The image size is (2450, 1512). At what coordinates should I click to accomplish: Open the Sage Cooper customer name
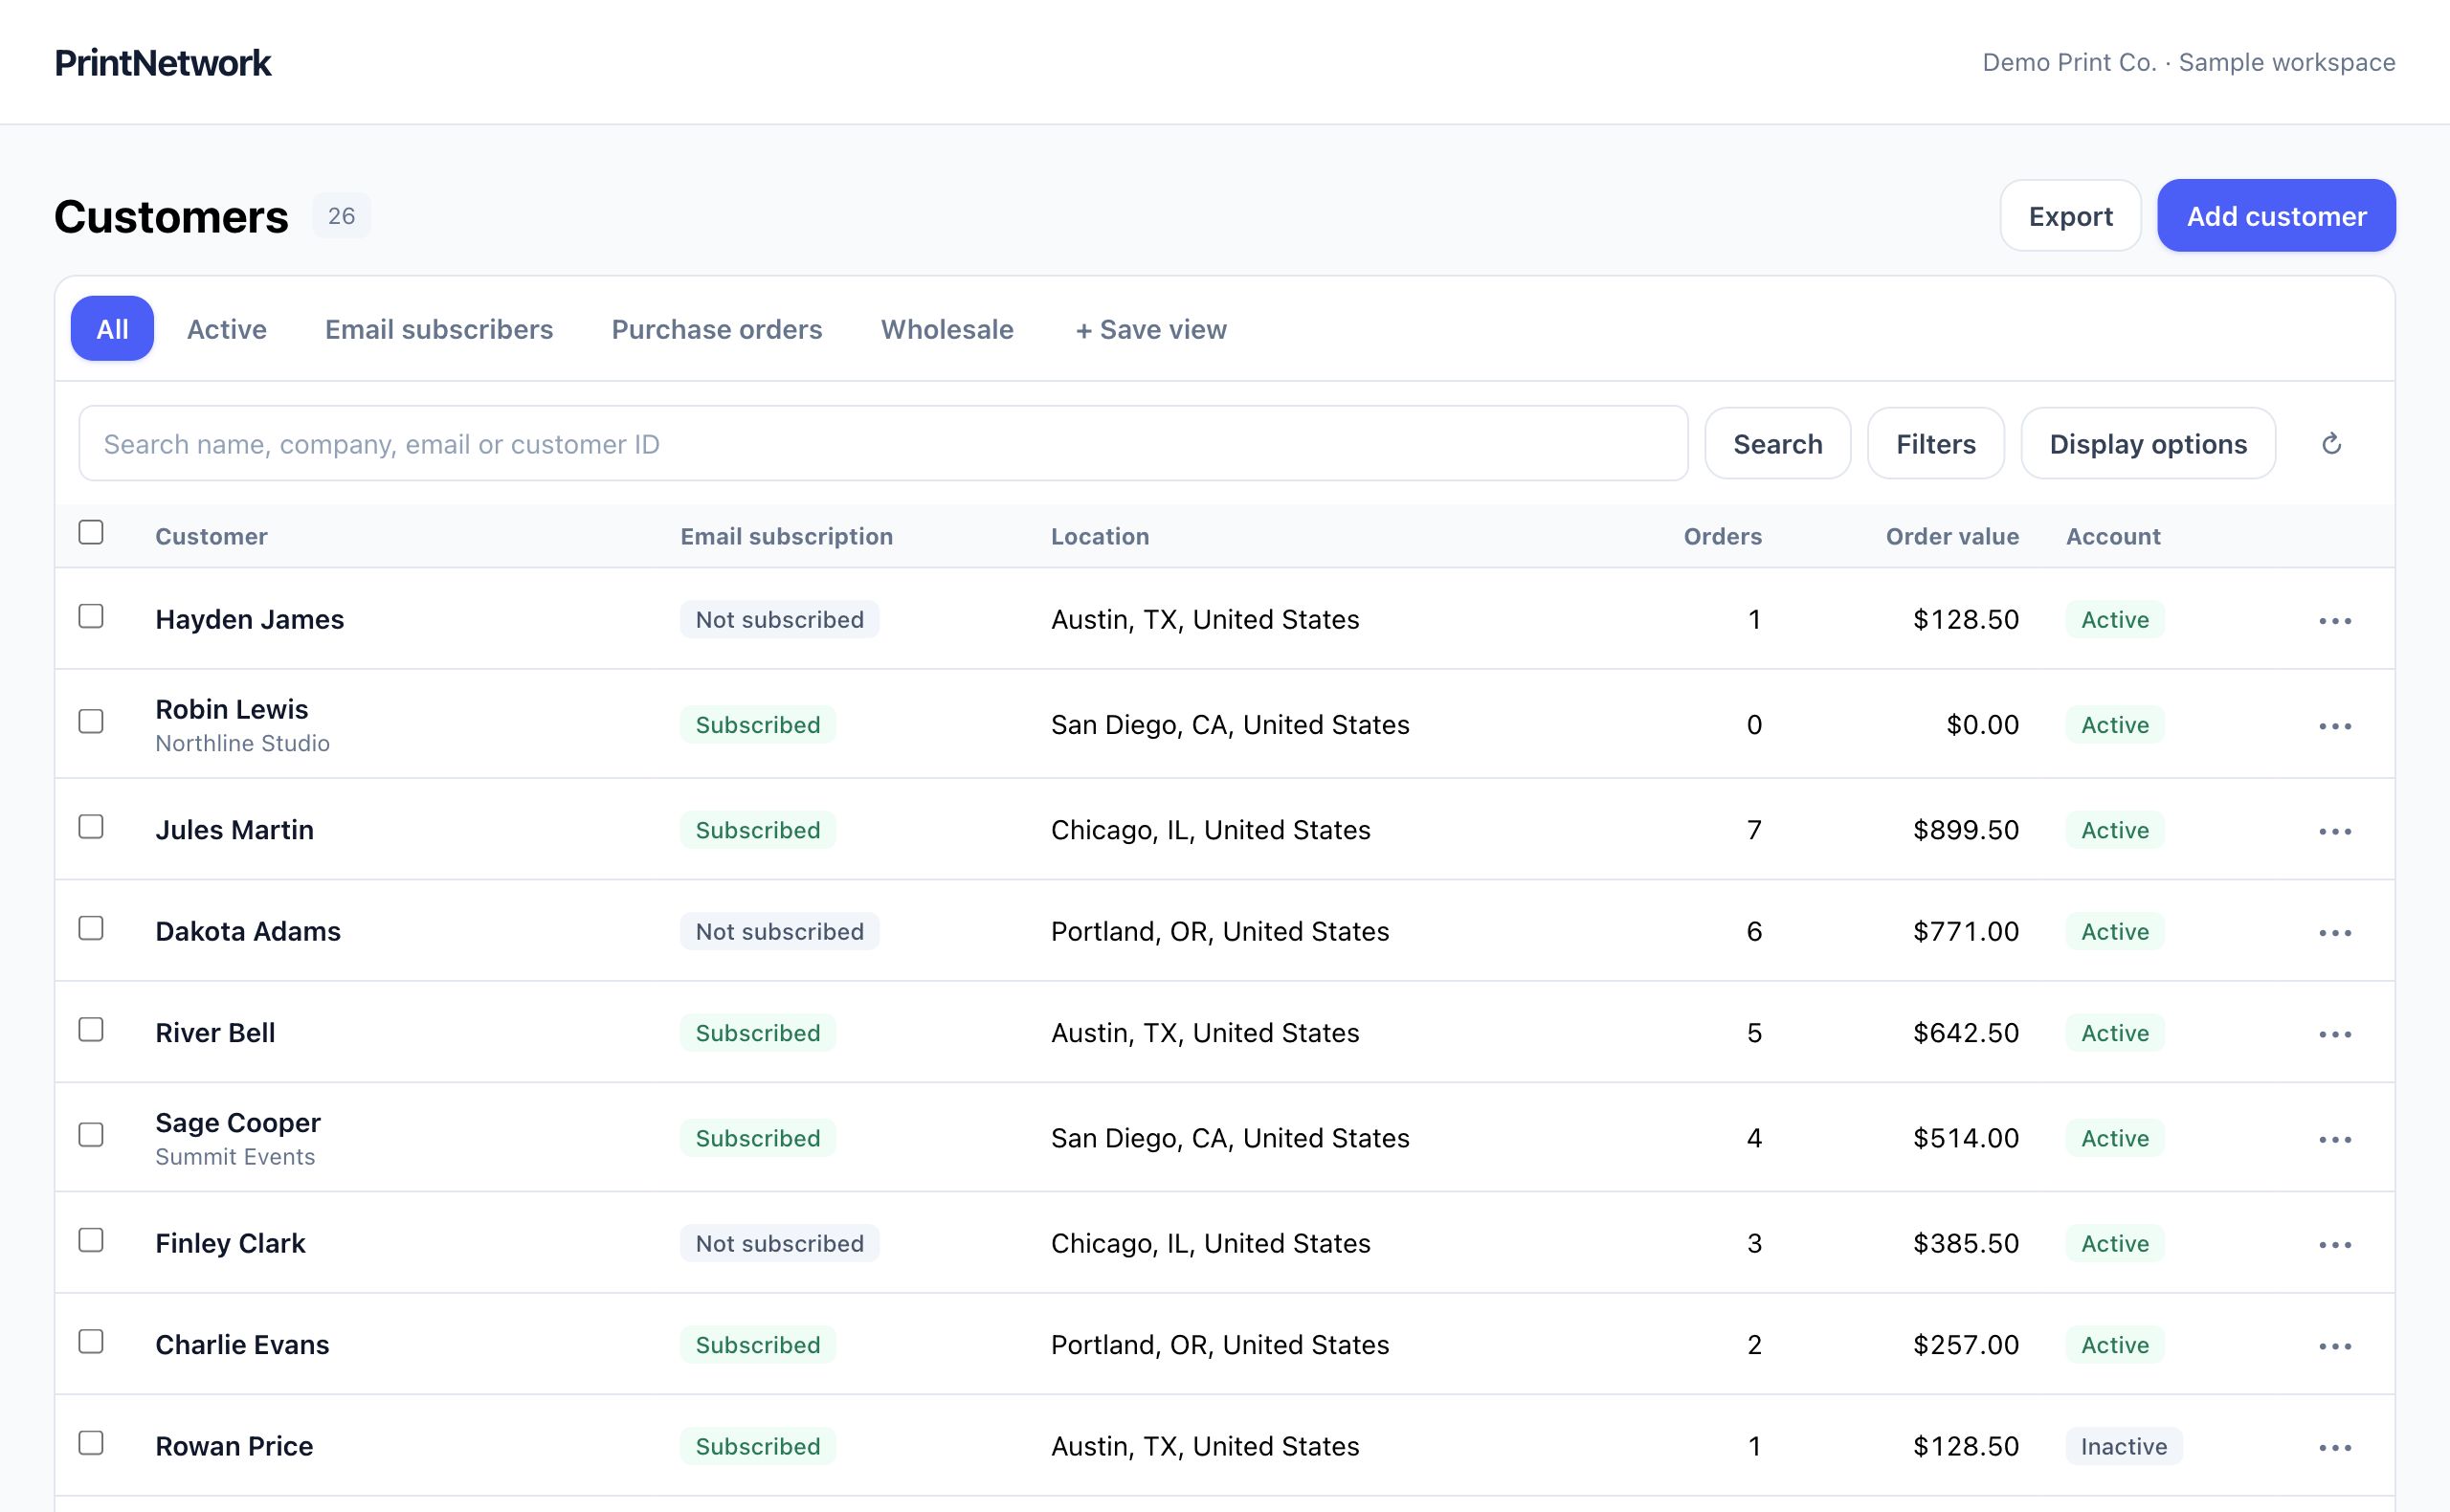click(x=238, y=1122)
